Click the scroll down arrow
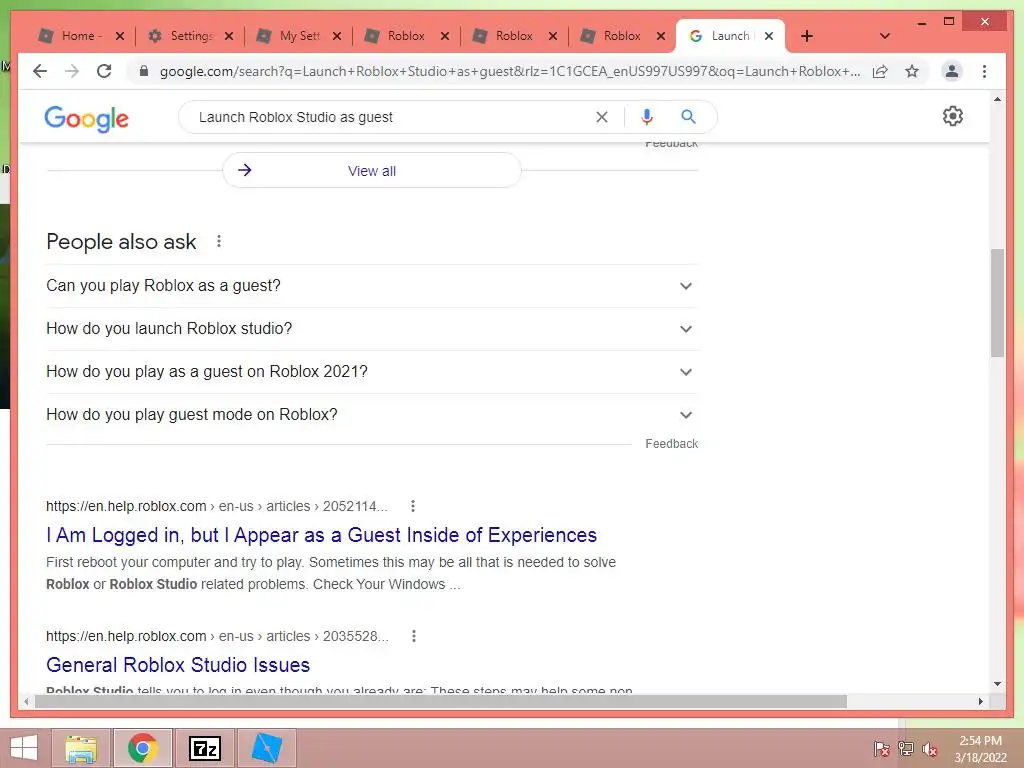1024x768 pixels. tap(997, 684)
